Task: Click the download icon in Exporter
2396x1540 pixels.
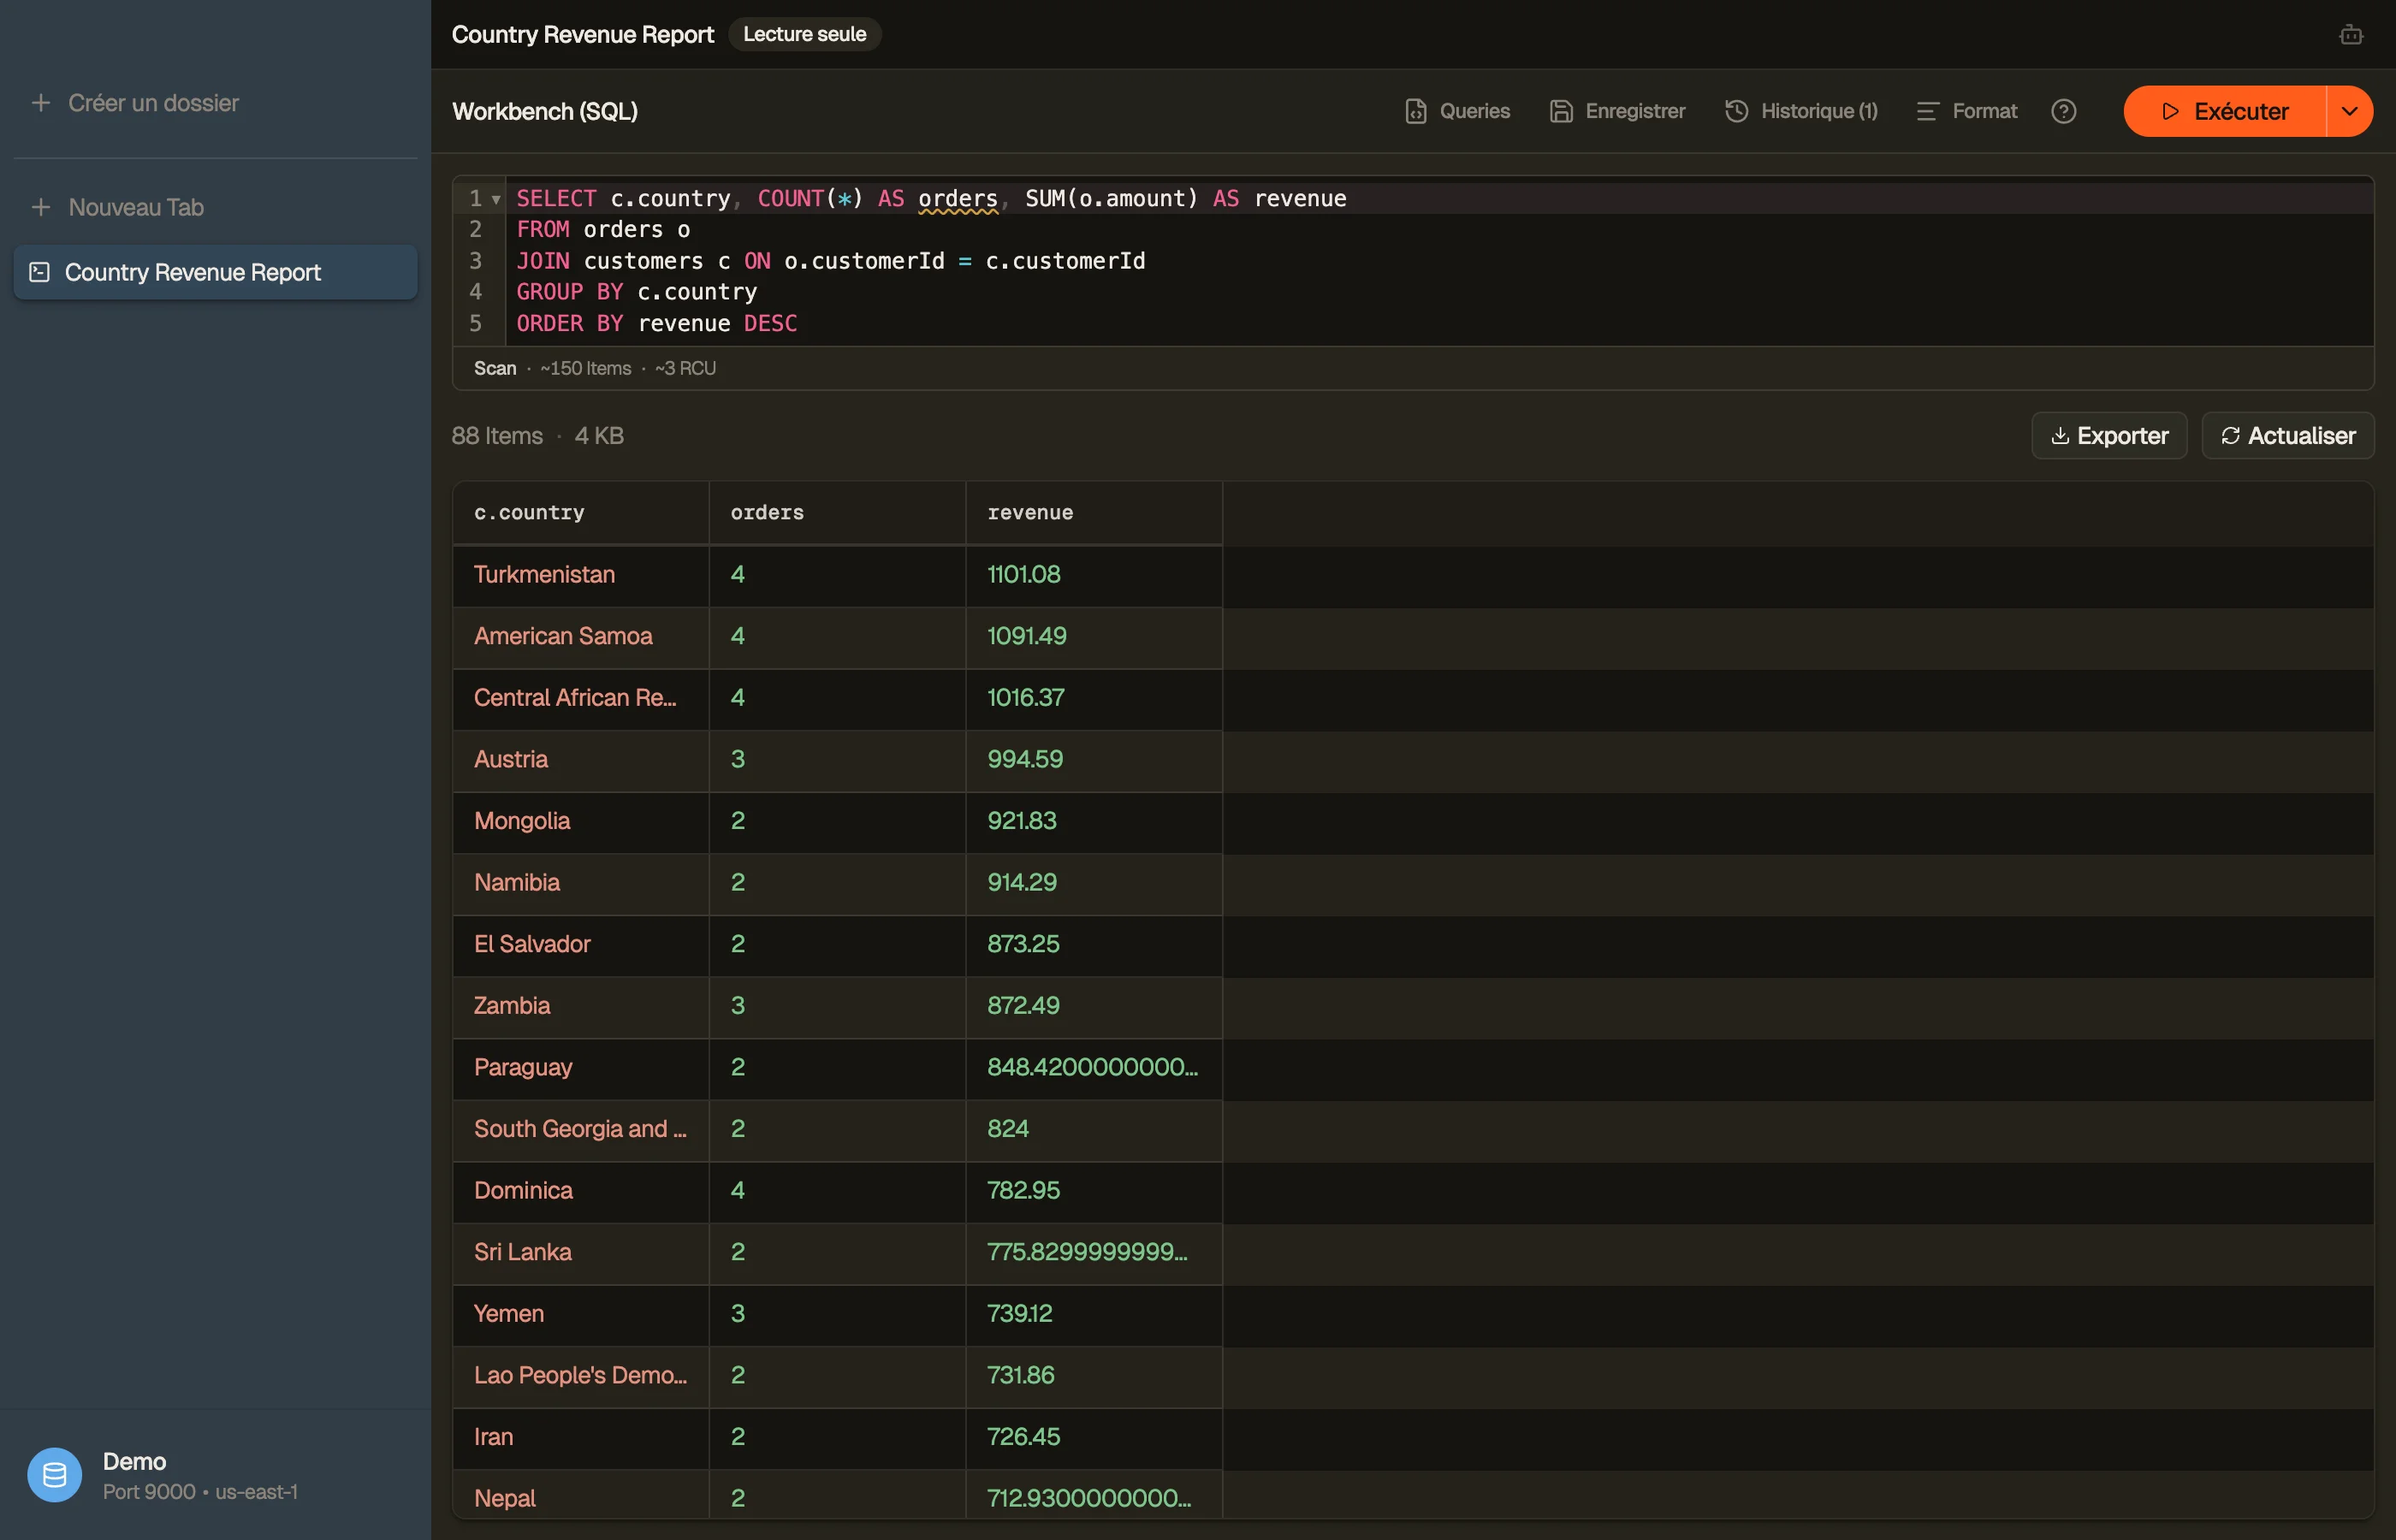Action: (x=2060, y=436)
